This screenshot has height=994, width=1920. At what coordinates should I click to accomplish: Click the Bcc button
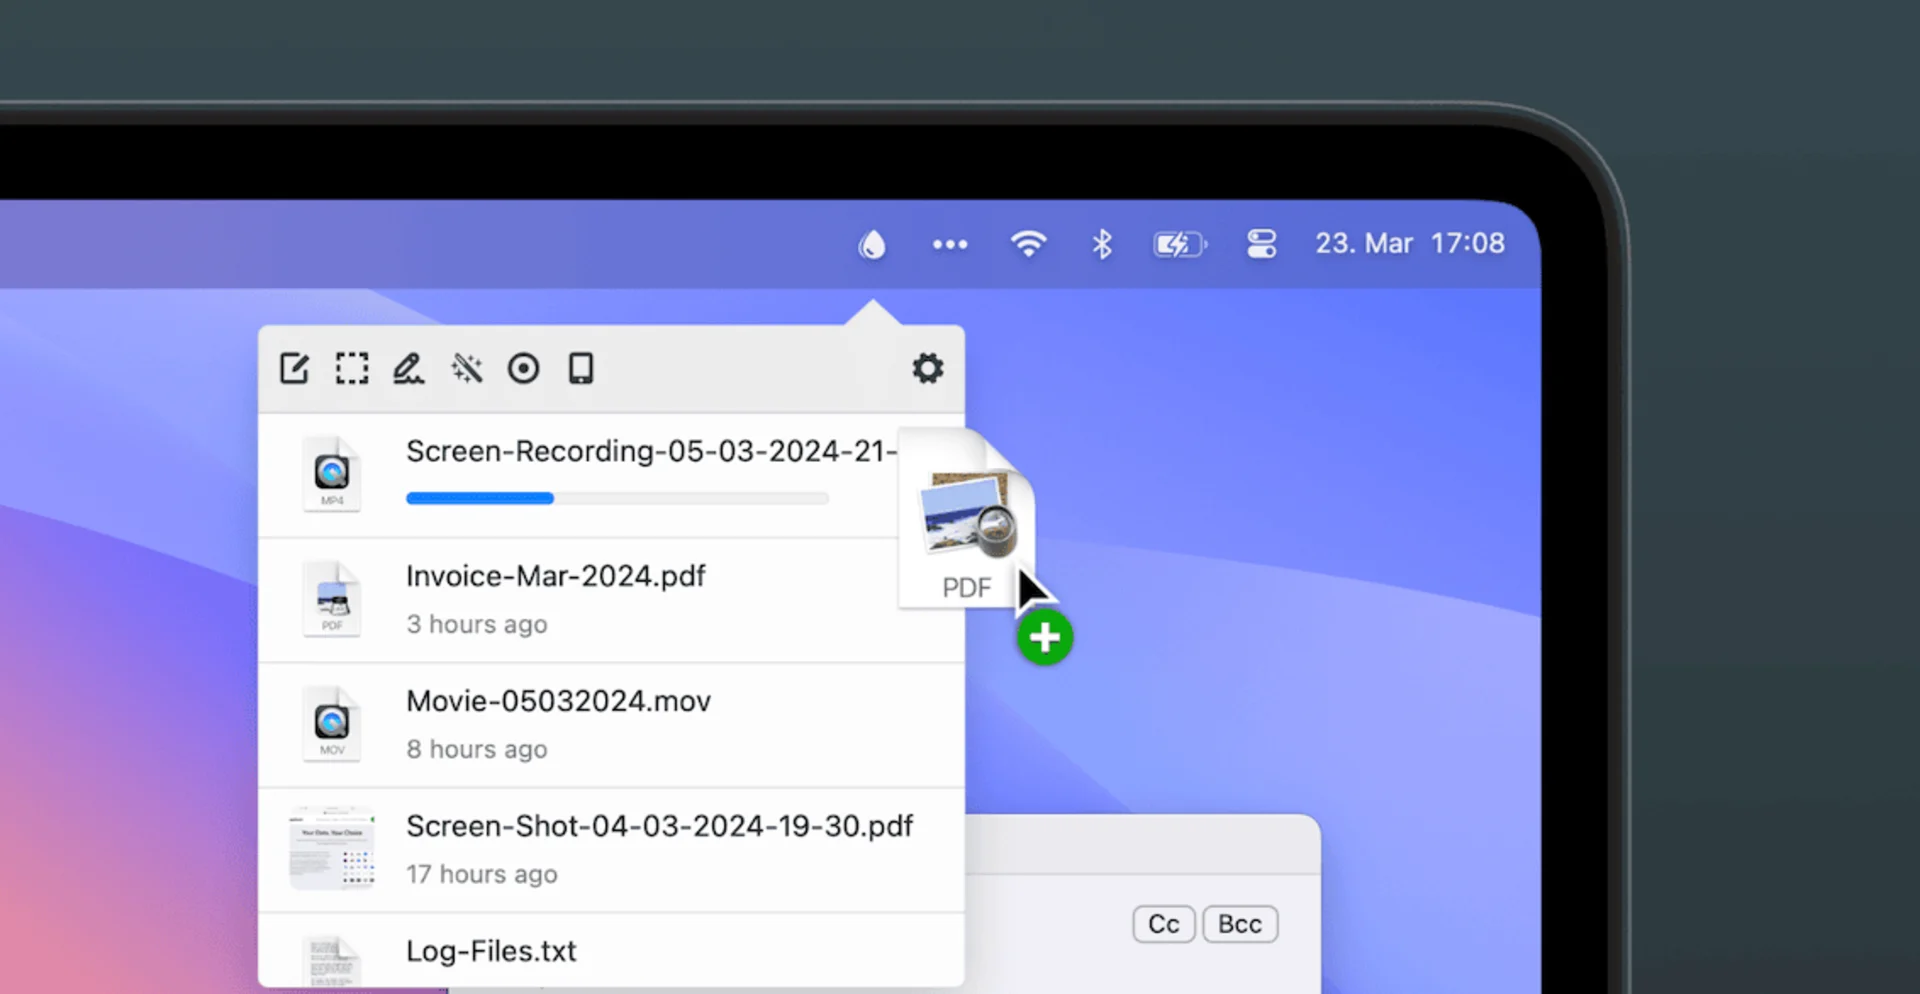coord(1239,923)
